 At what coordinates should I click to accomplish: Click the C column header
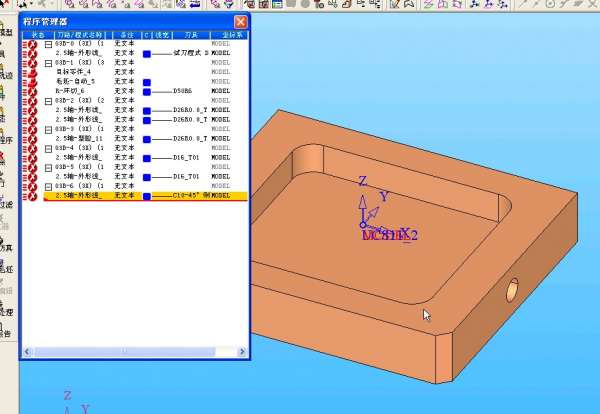click(147, 35)
